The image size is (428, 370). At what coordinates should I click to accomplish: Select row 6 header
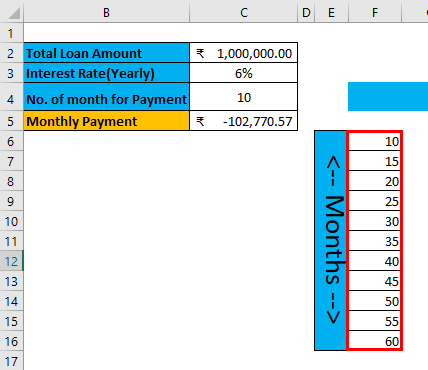pos(11,141)
